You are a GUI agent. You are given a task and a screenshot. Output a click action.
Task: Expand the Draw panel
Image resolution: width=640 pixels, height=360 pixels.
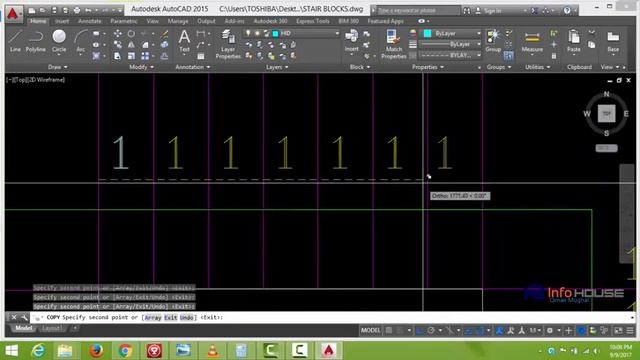pyautogui.click(x=58, y=67)
